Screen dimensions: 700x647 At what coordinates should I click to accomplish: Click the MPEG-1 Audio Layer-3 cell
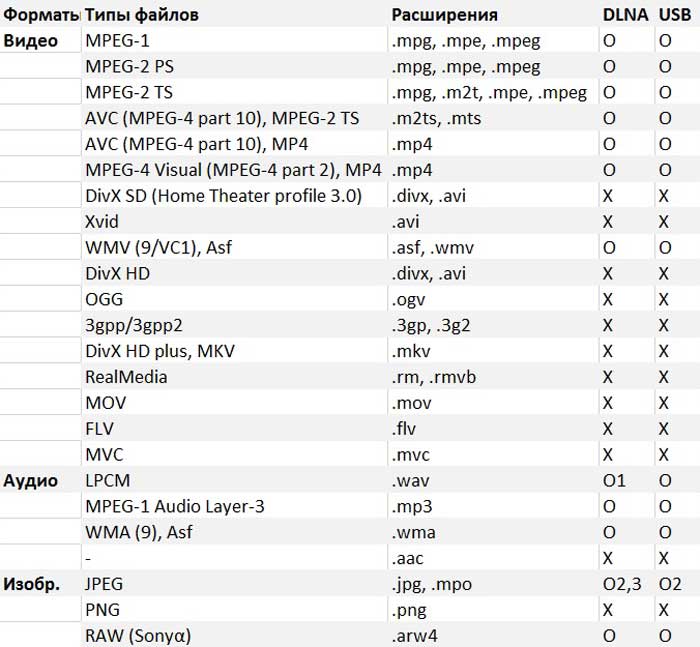(234, 506)
